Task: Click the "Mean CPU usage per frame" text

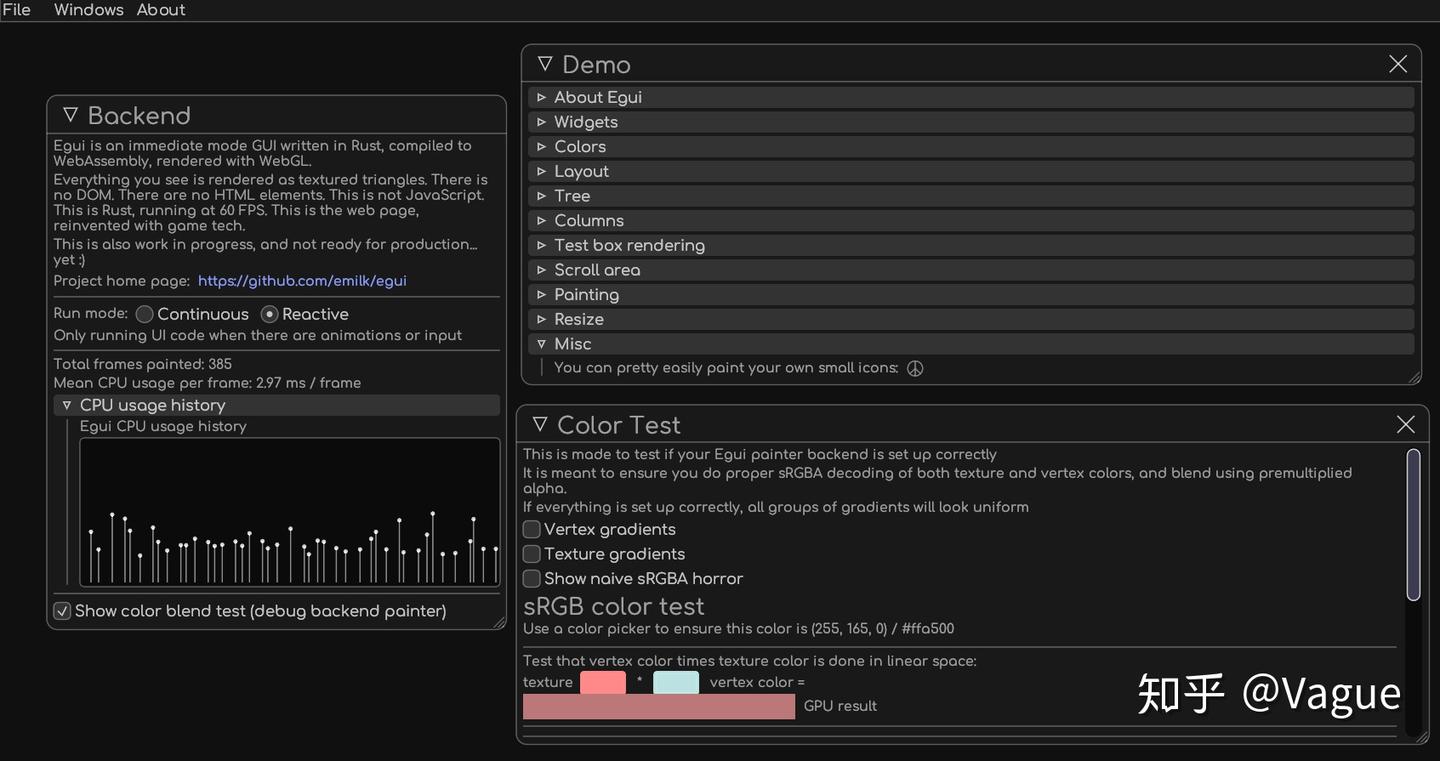Action: (x=207, y=383)
